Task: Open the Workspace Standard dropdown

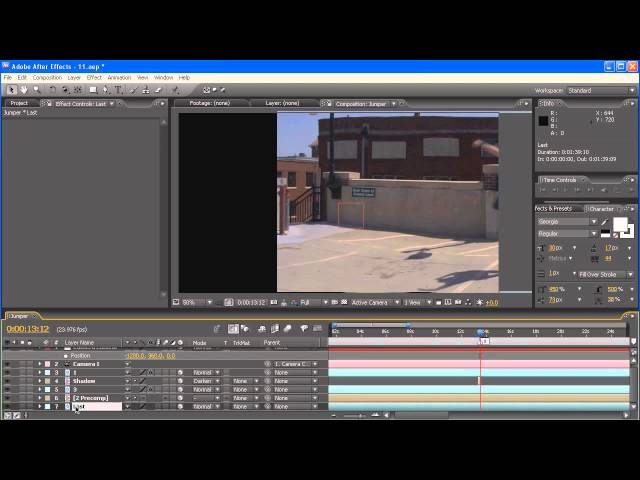Action: (600, 90)
